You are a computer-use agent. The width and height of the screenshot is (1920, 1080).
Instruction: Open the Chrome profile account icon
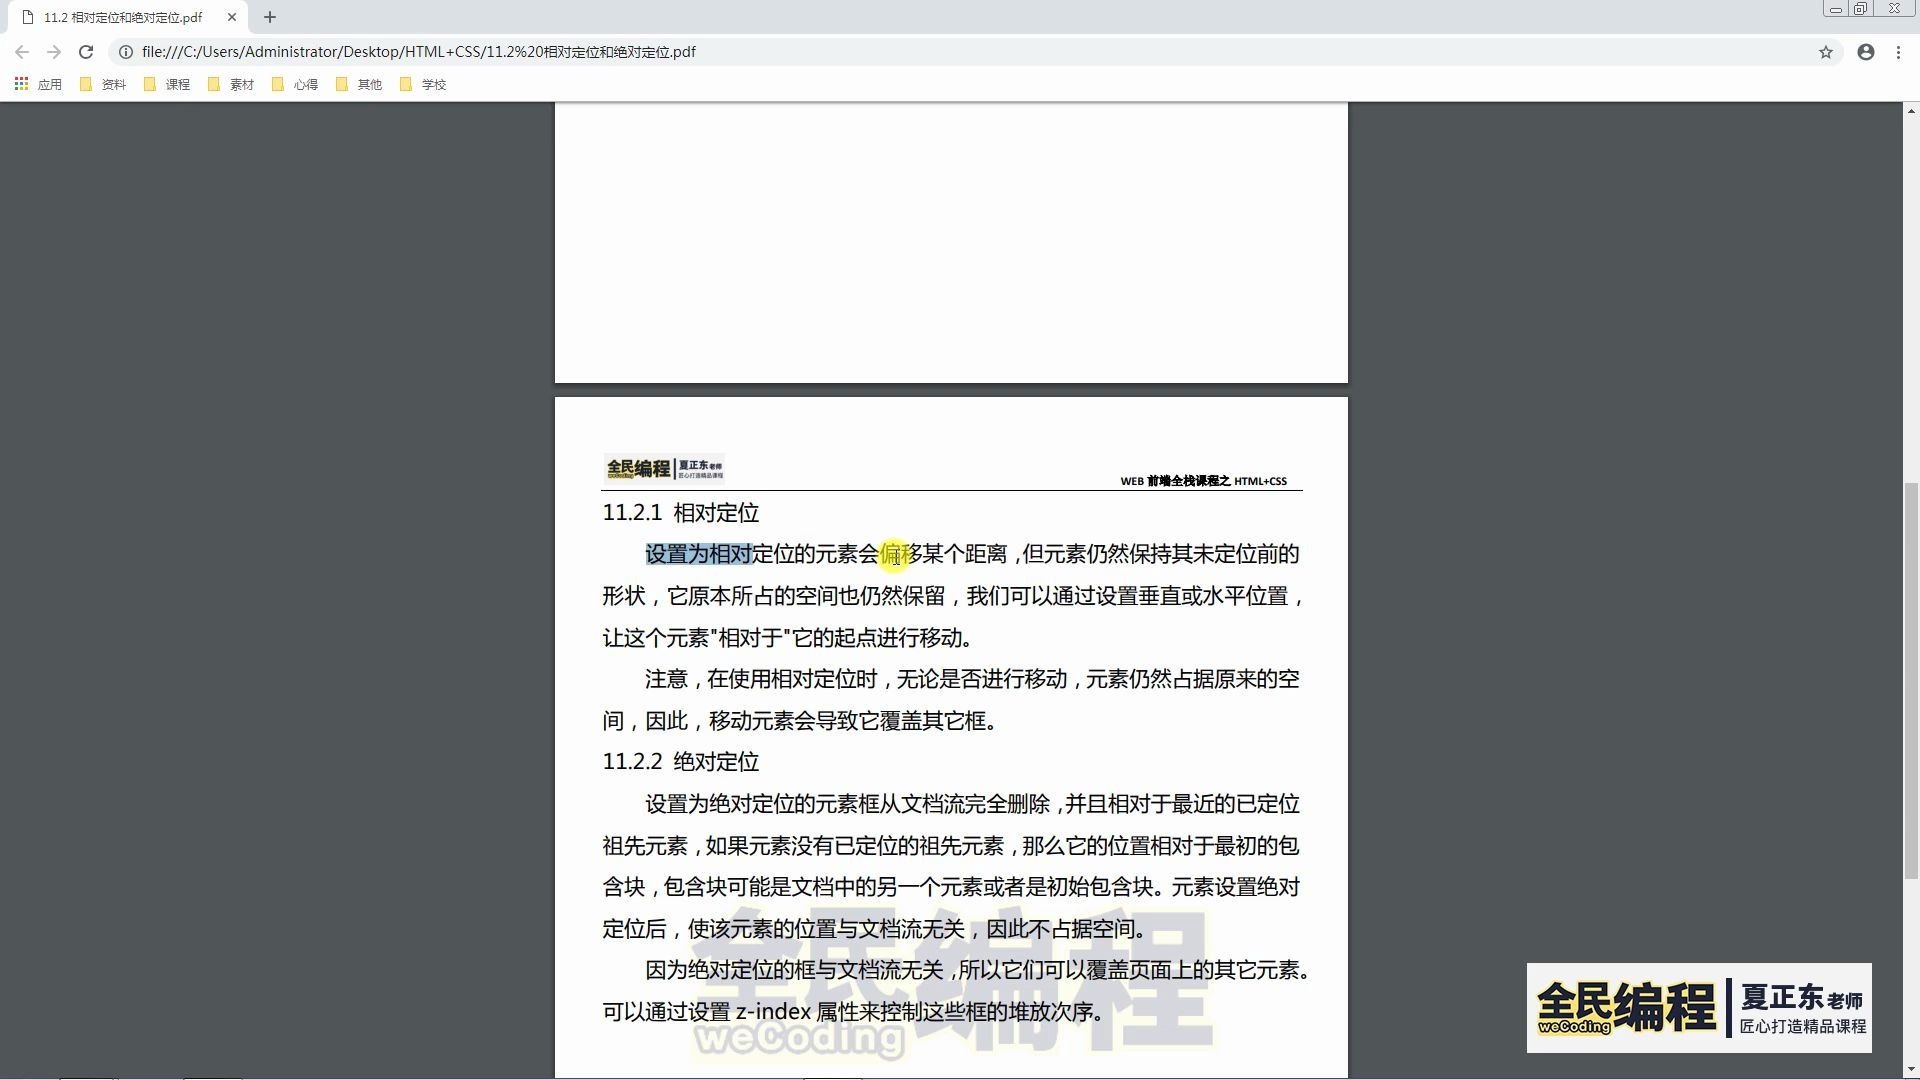coord(1866,52)
